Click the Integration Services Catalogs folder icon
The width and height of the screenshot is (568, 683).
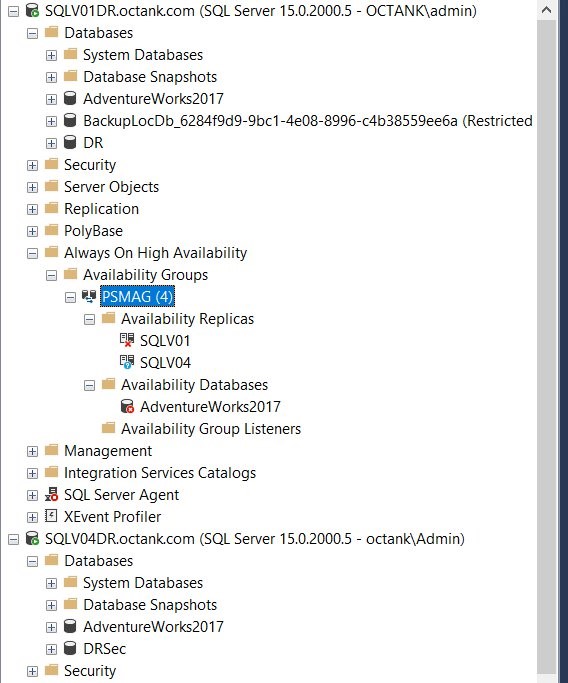coord(51,472)
